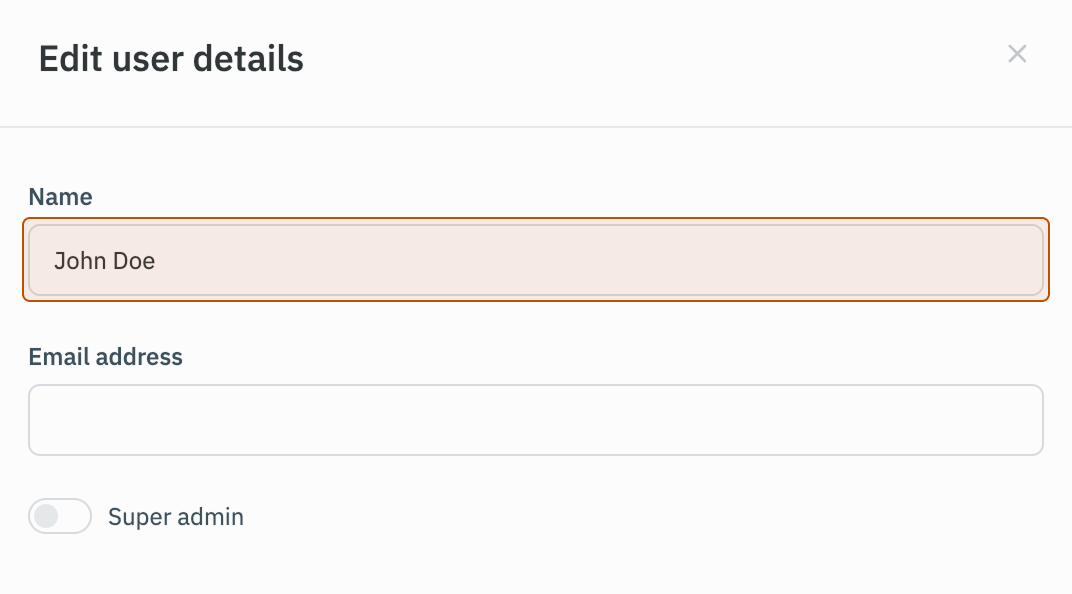Click the X icon in dialog header
1072x594 pixels.
click(x=1017, y=54)
